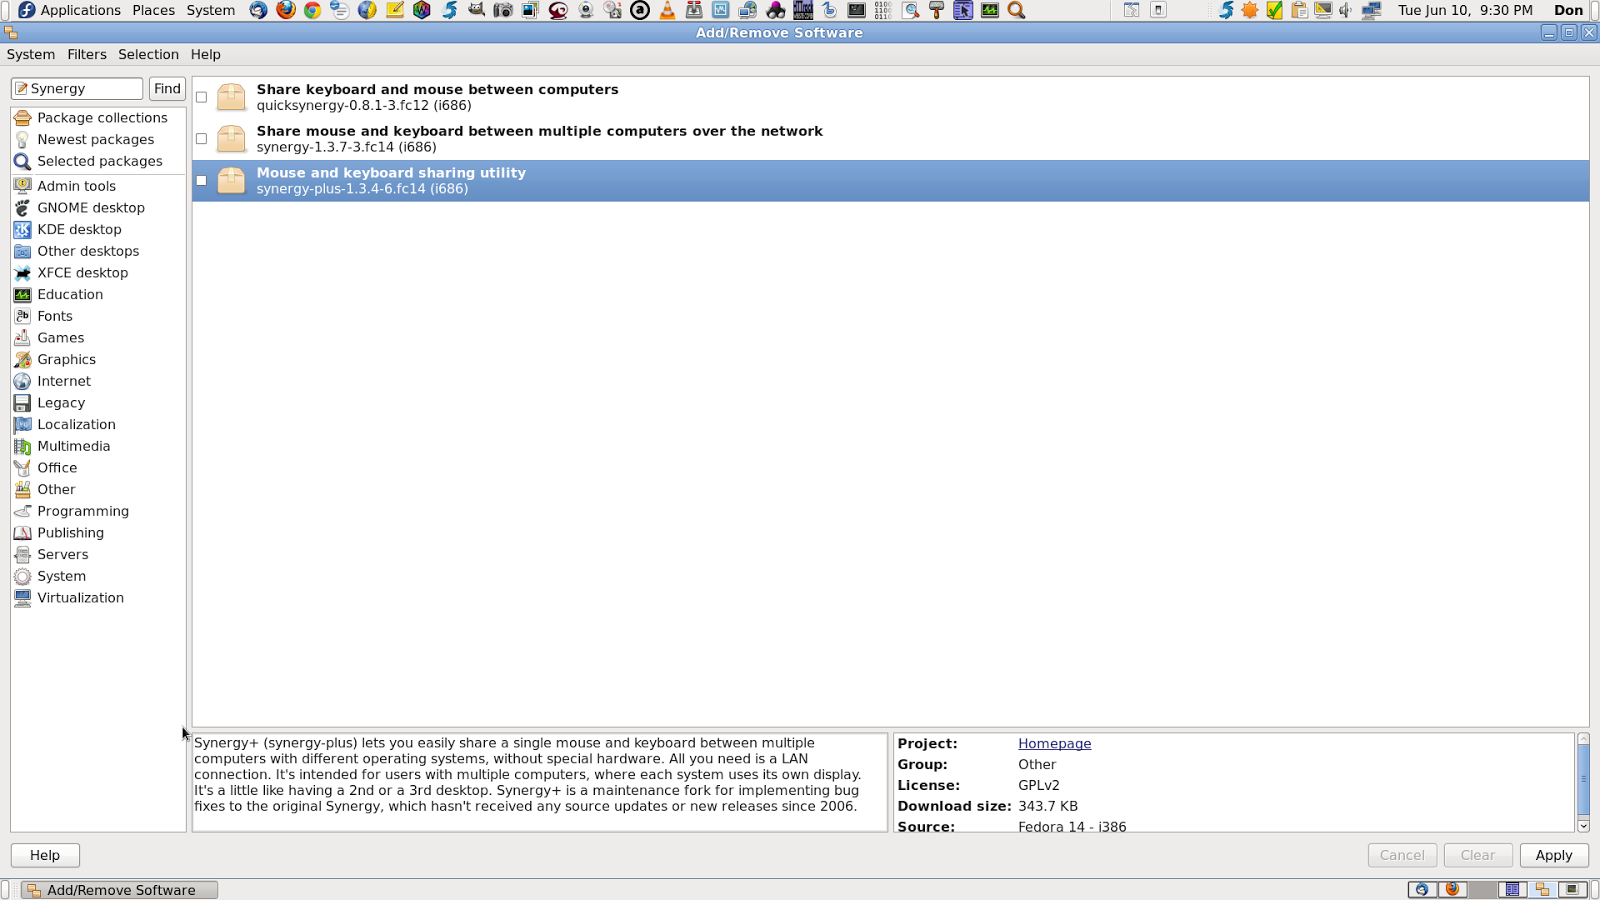Click the Firefox icon in bottom panel
Viewport: 1600px width, 900px height.
click(x=1452, y=889)
